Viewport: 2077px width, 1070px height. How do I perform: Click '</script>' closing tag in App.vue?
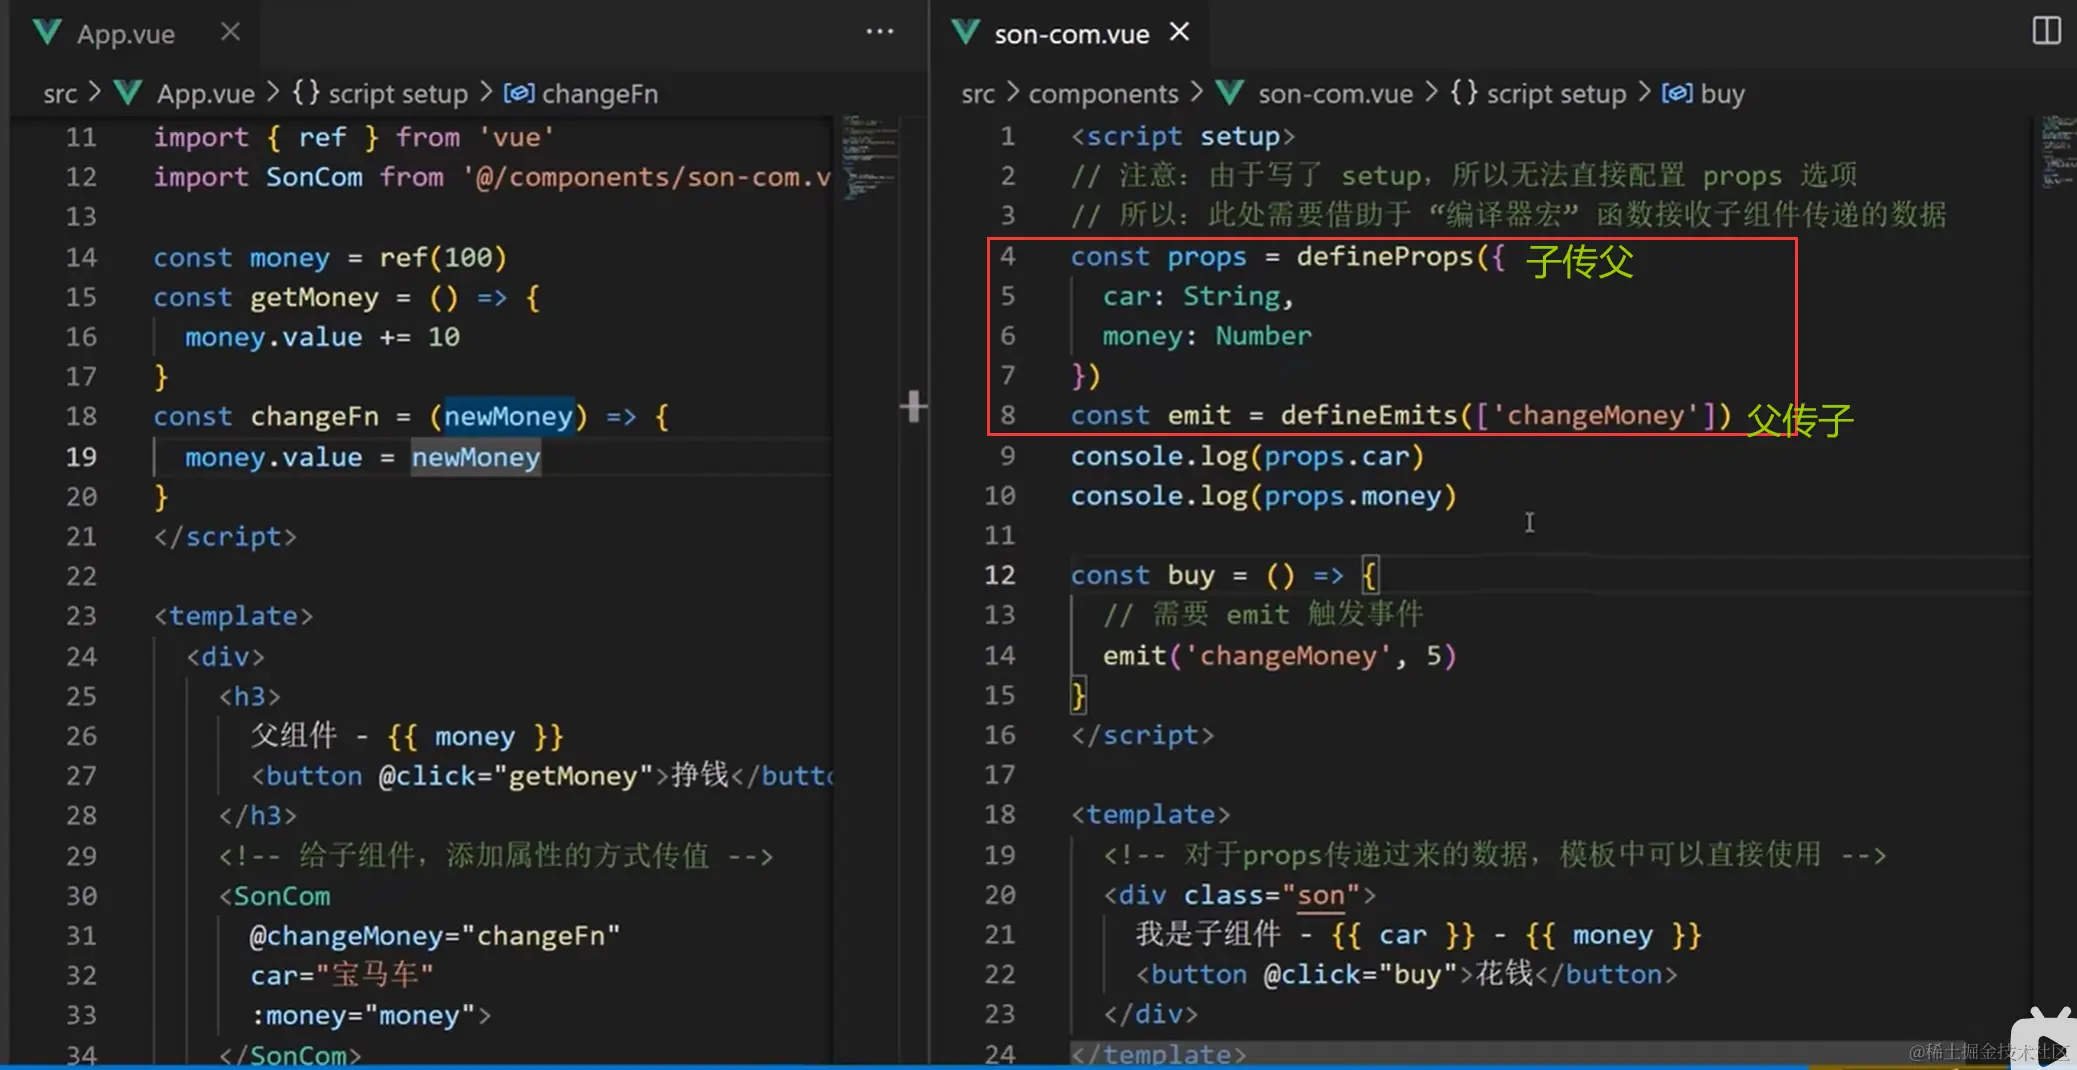pos(225,537)
